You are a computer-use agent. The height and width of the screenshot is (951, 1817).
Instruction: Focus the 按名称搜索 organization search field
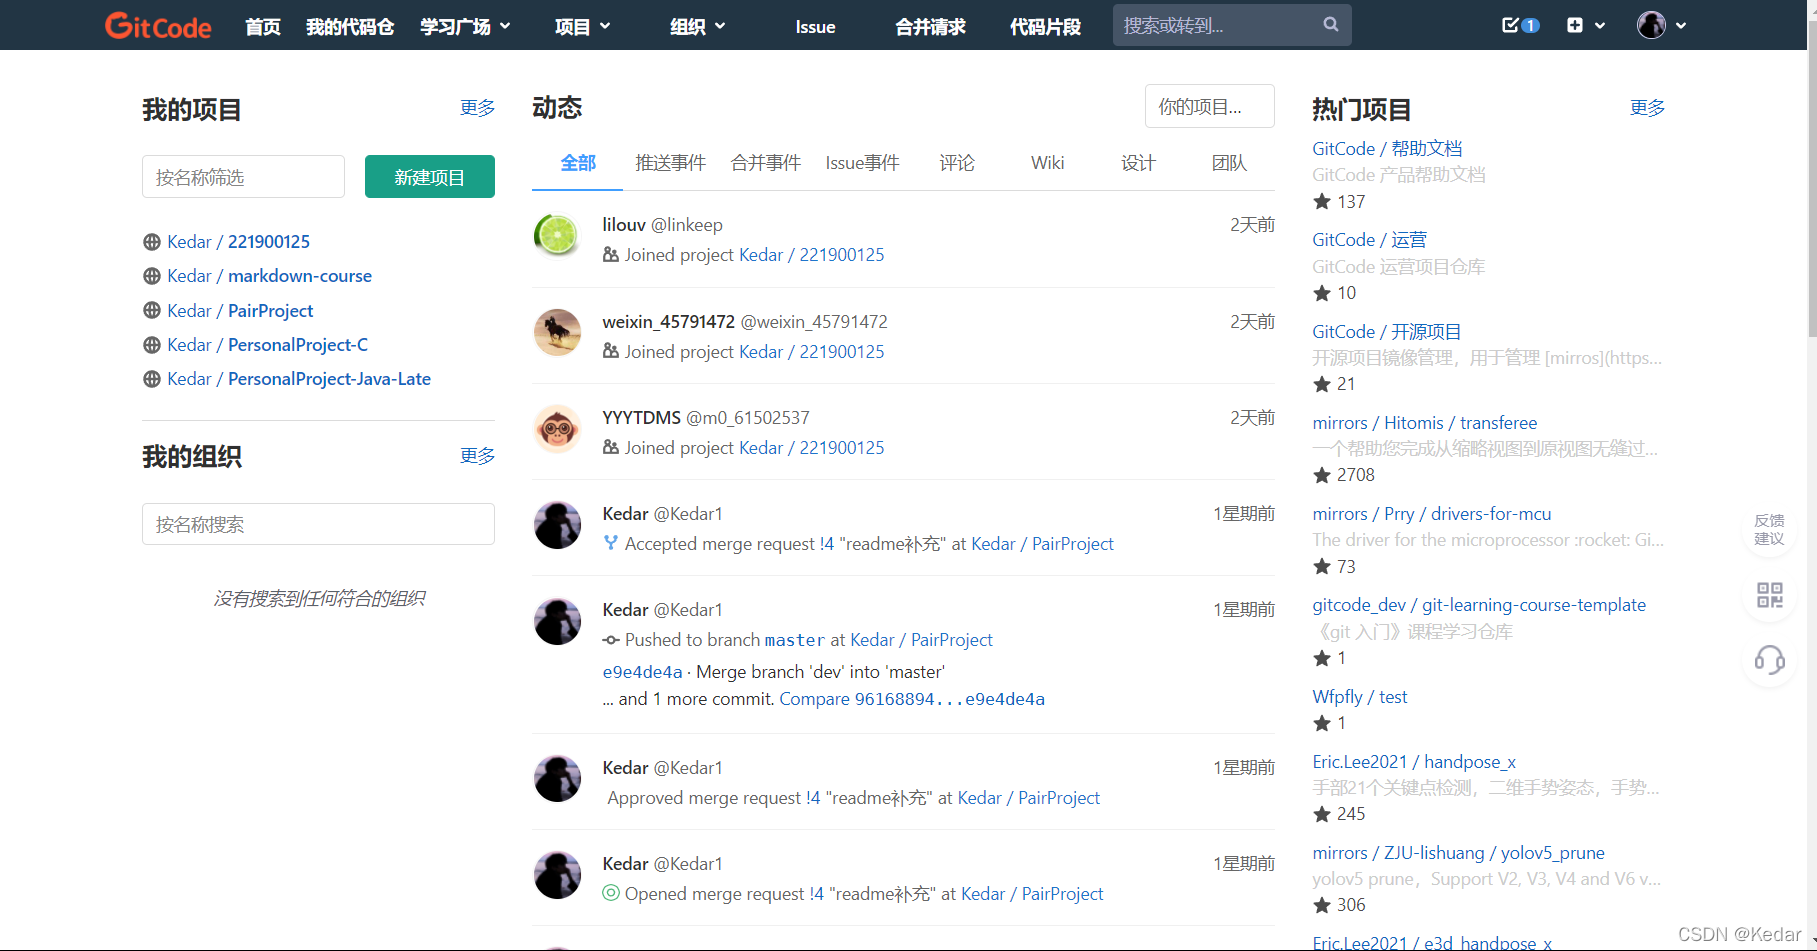tap(318, 524)
